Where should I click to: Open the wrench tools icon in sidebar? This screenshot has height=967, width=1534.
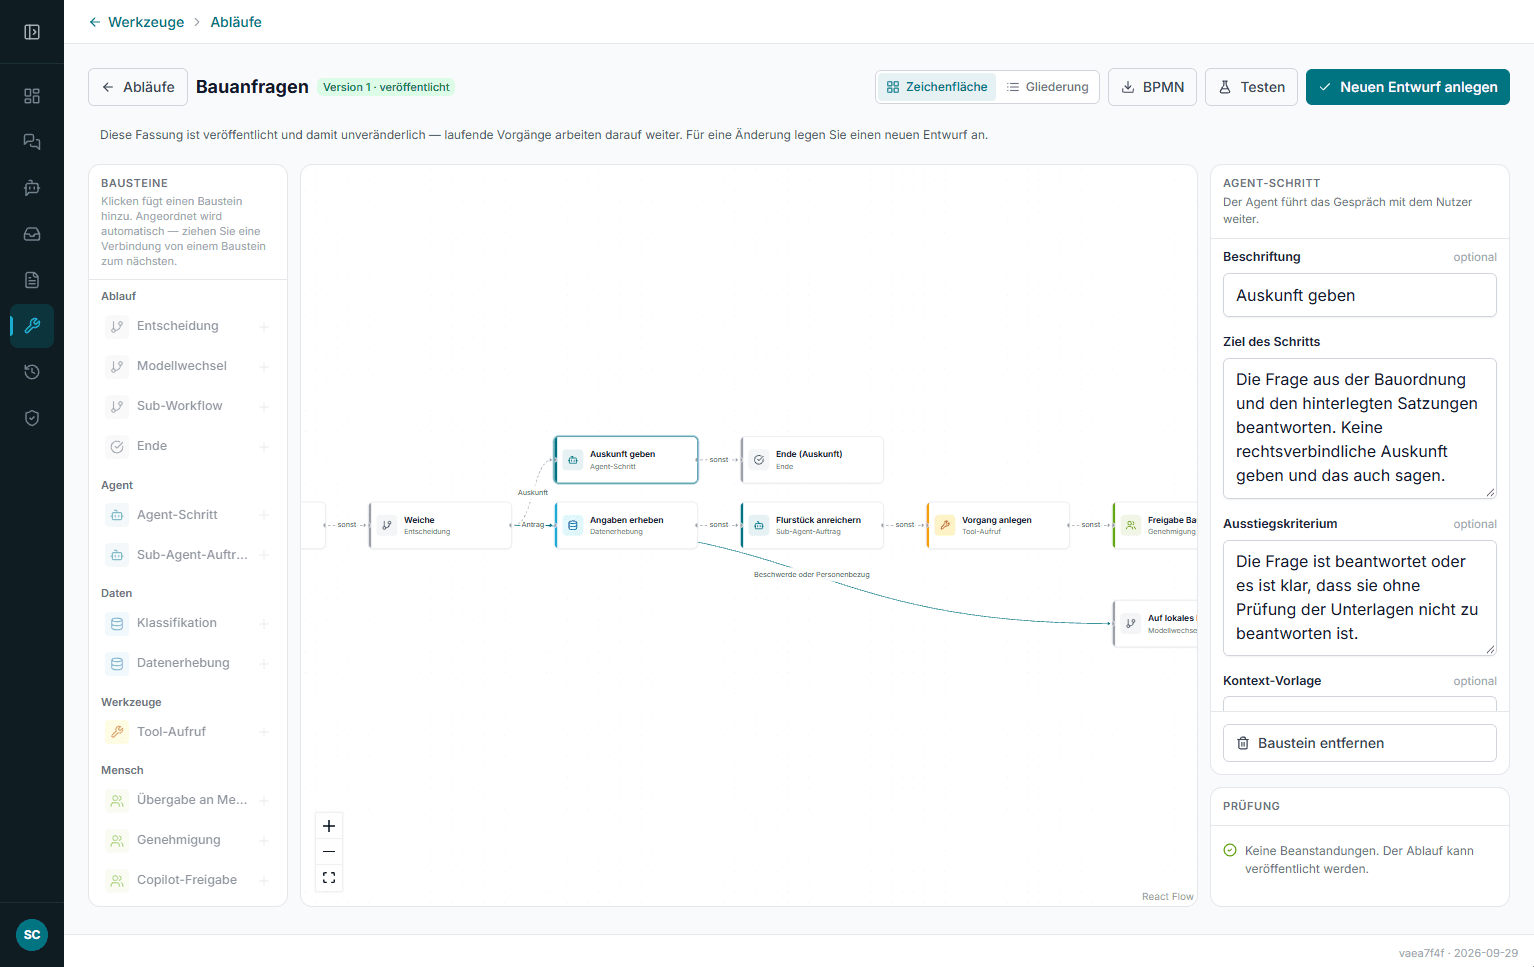pos(32,326)
